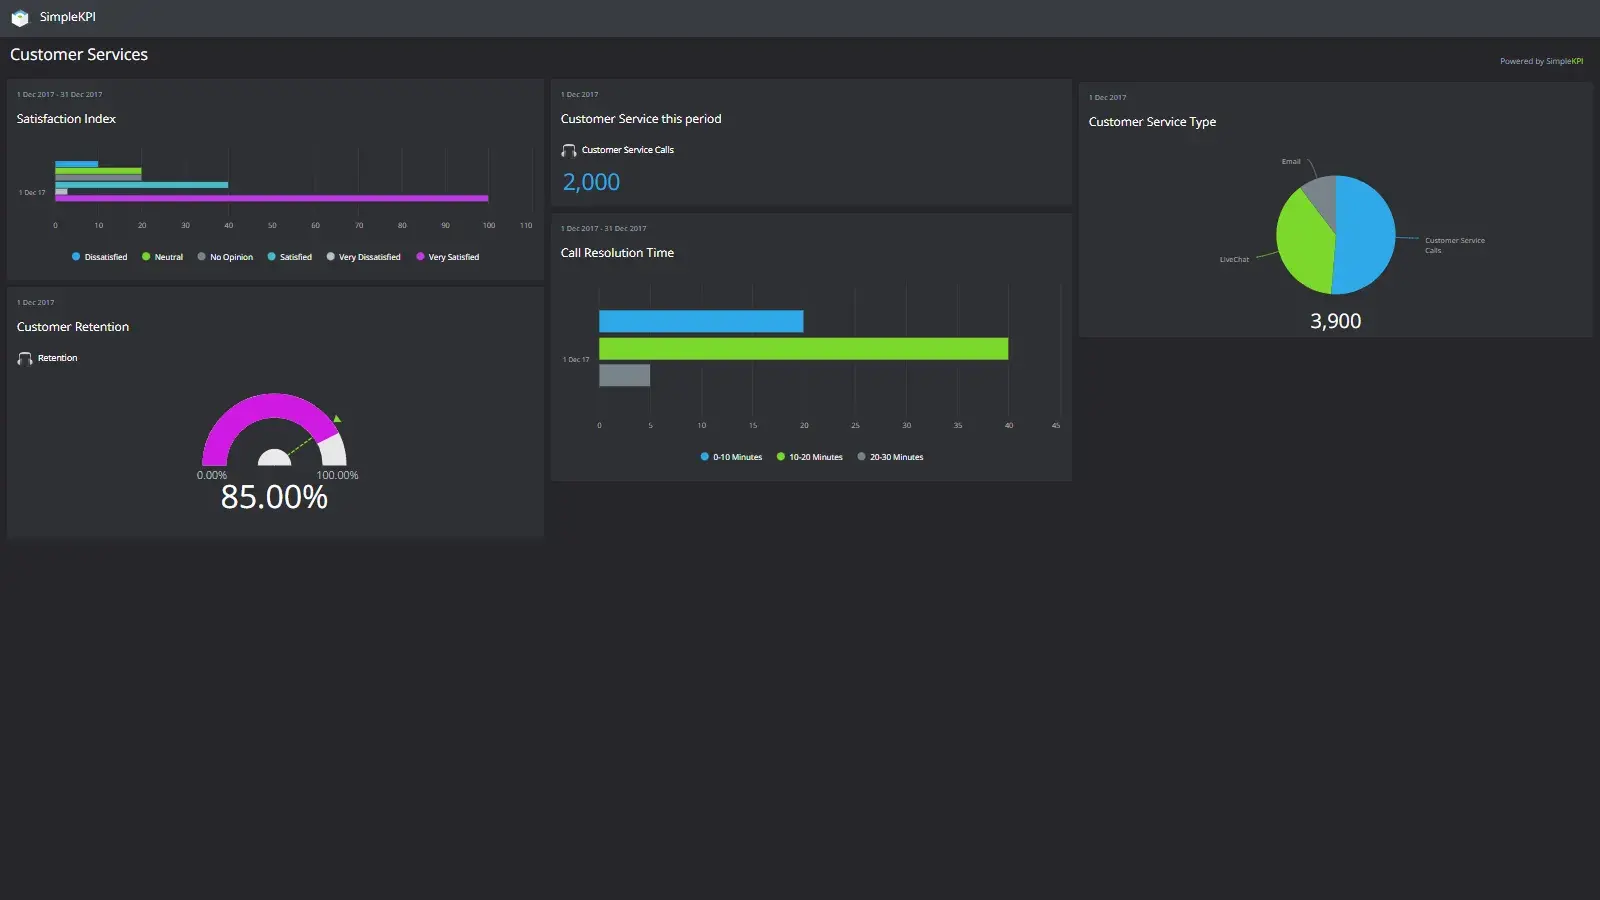Click the green Neutral bar

coord(98,171)
